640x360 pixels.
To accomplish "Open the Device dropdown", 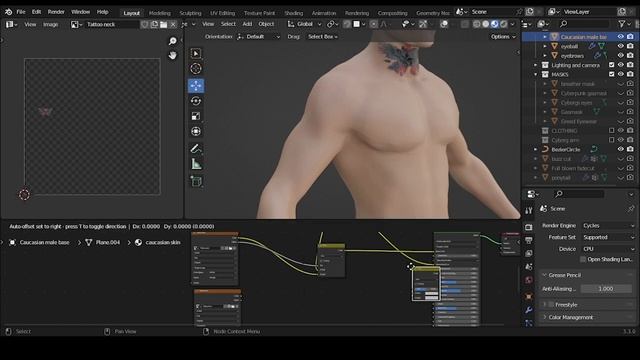I will (x=608, y=249).
